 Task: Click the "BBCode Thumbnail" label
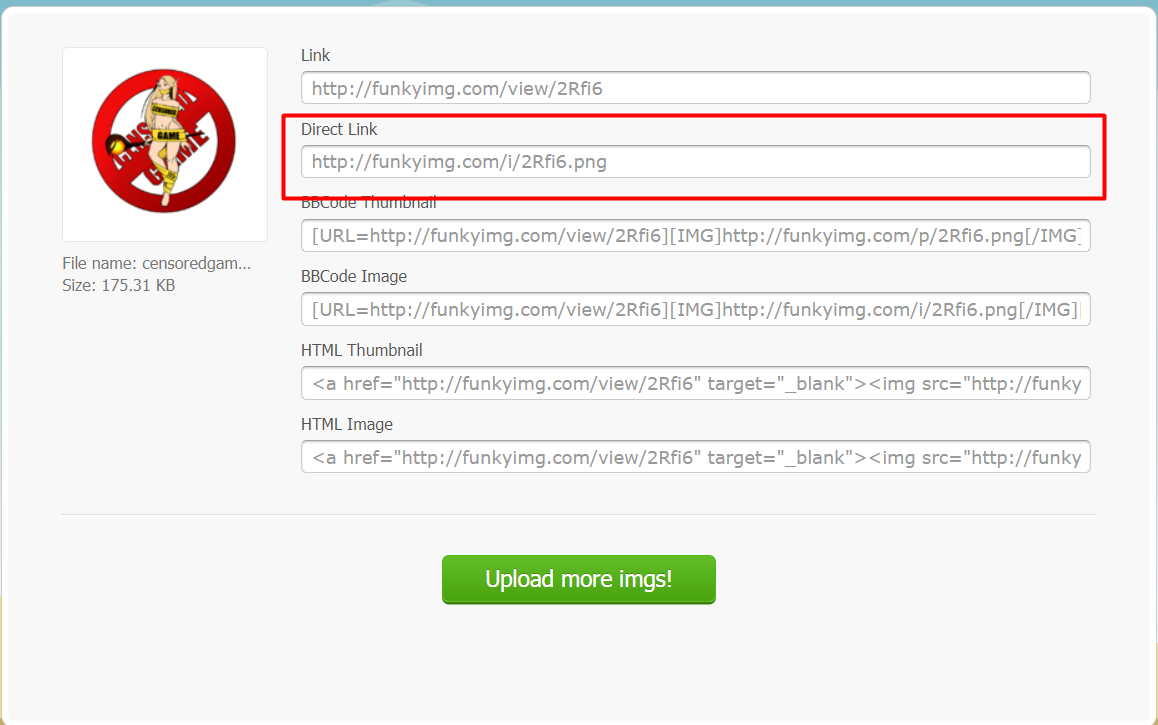click(368, 203)
